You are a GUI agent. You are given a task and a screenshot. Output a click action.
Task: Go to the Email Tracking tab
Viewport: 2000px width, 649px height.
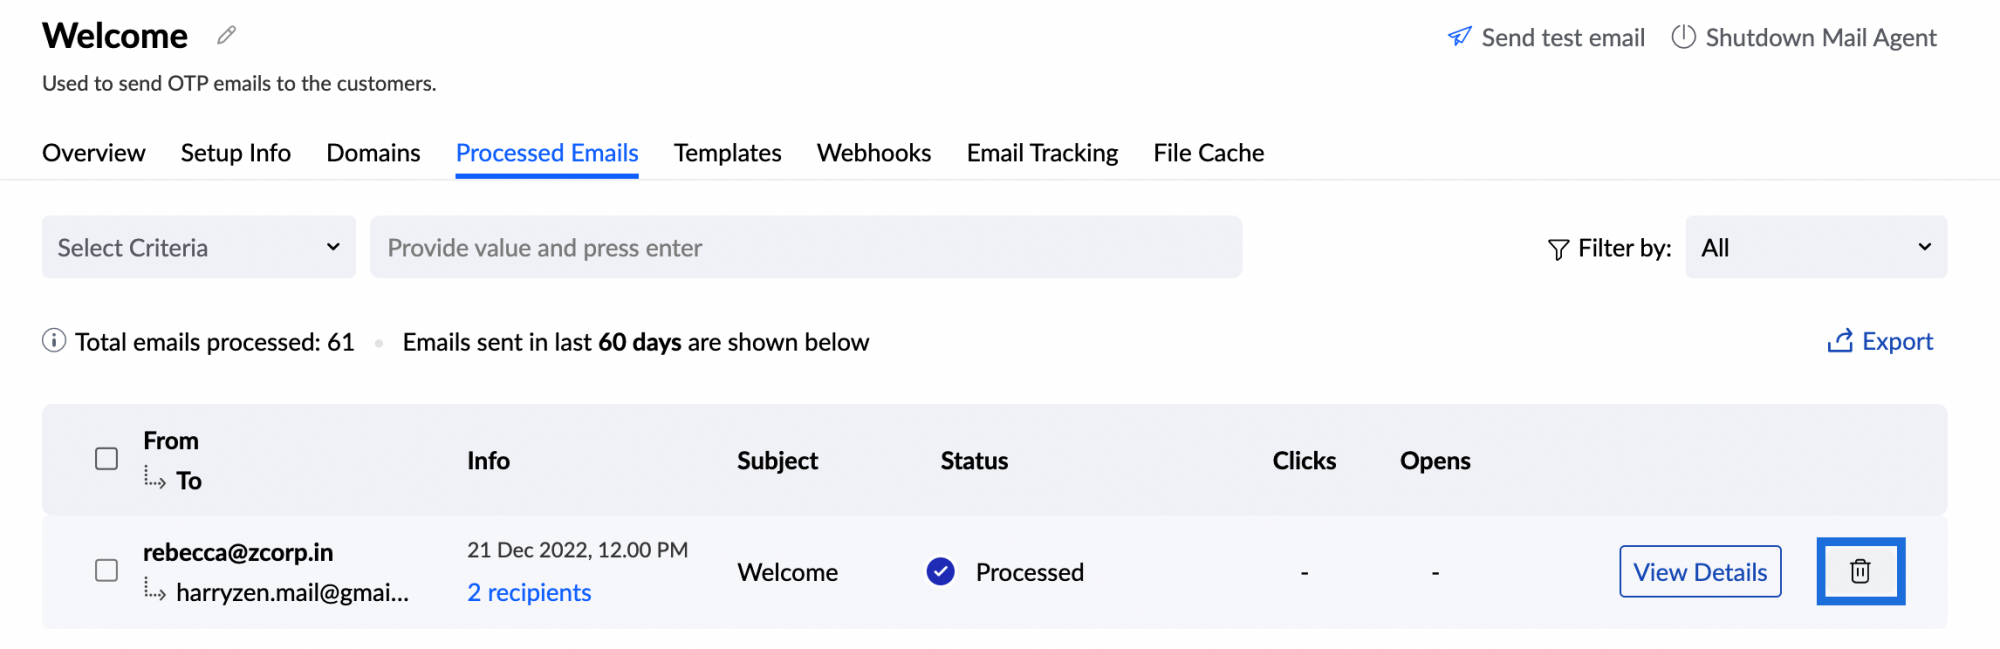tap(1042, 153)
